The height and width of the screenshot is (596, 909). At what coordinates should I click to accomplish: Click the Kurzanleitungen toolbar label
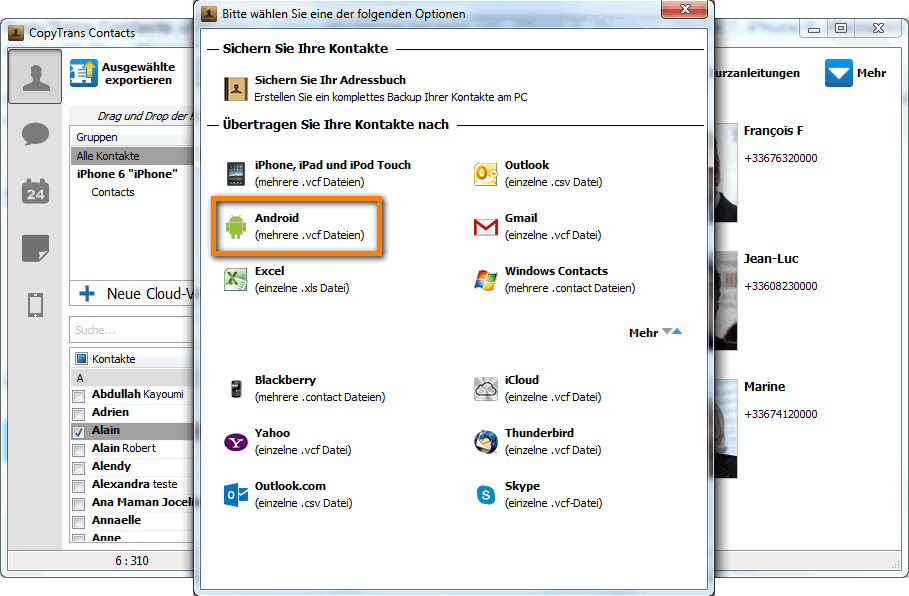757,73
